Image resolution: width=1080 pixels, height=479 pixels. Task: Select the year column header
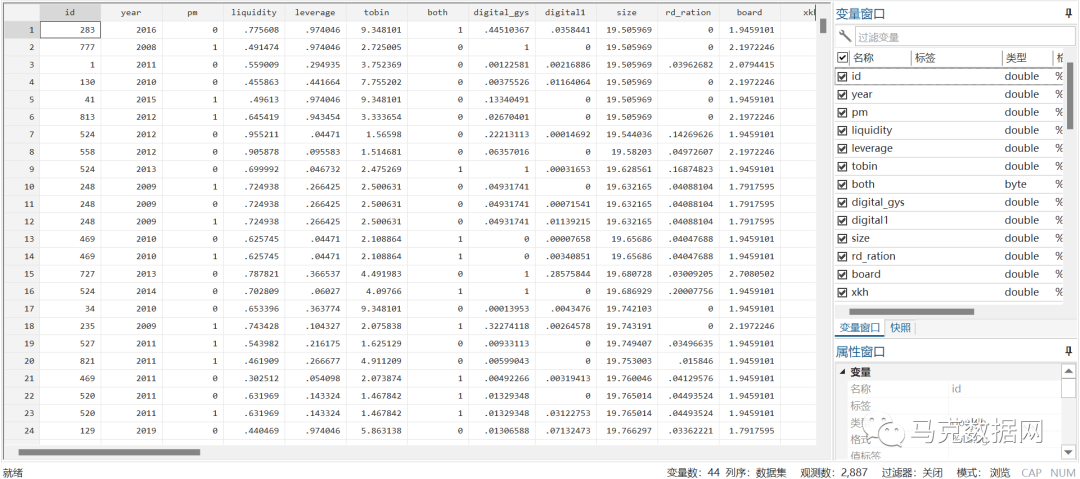132,12
